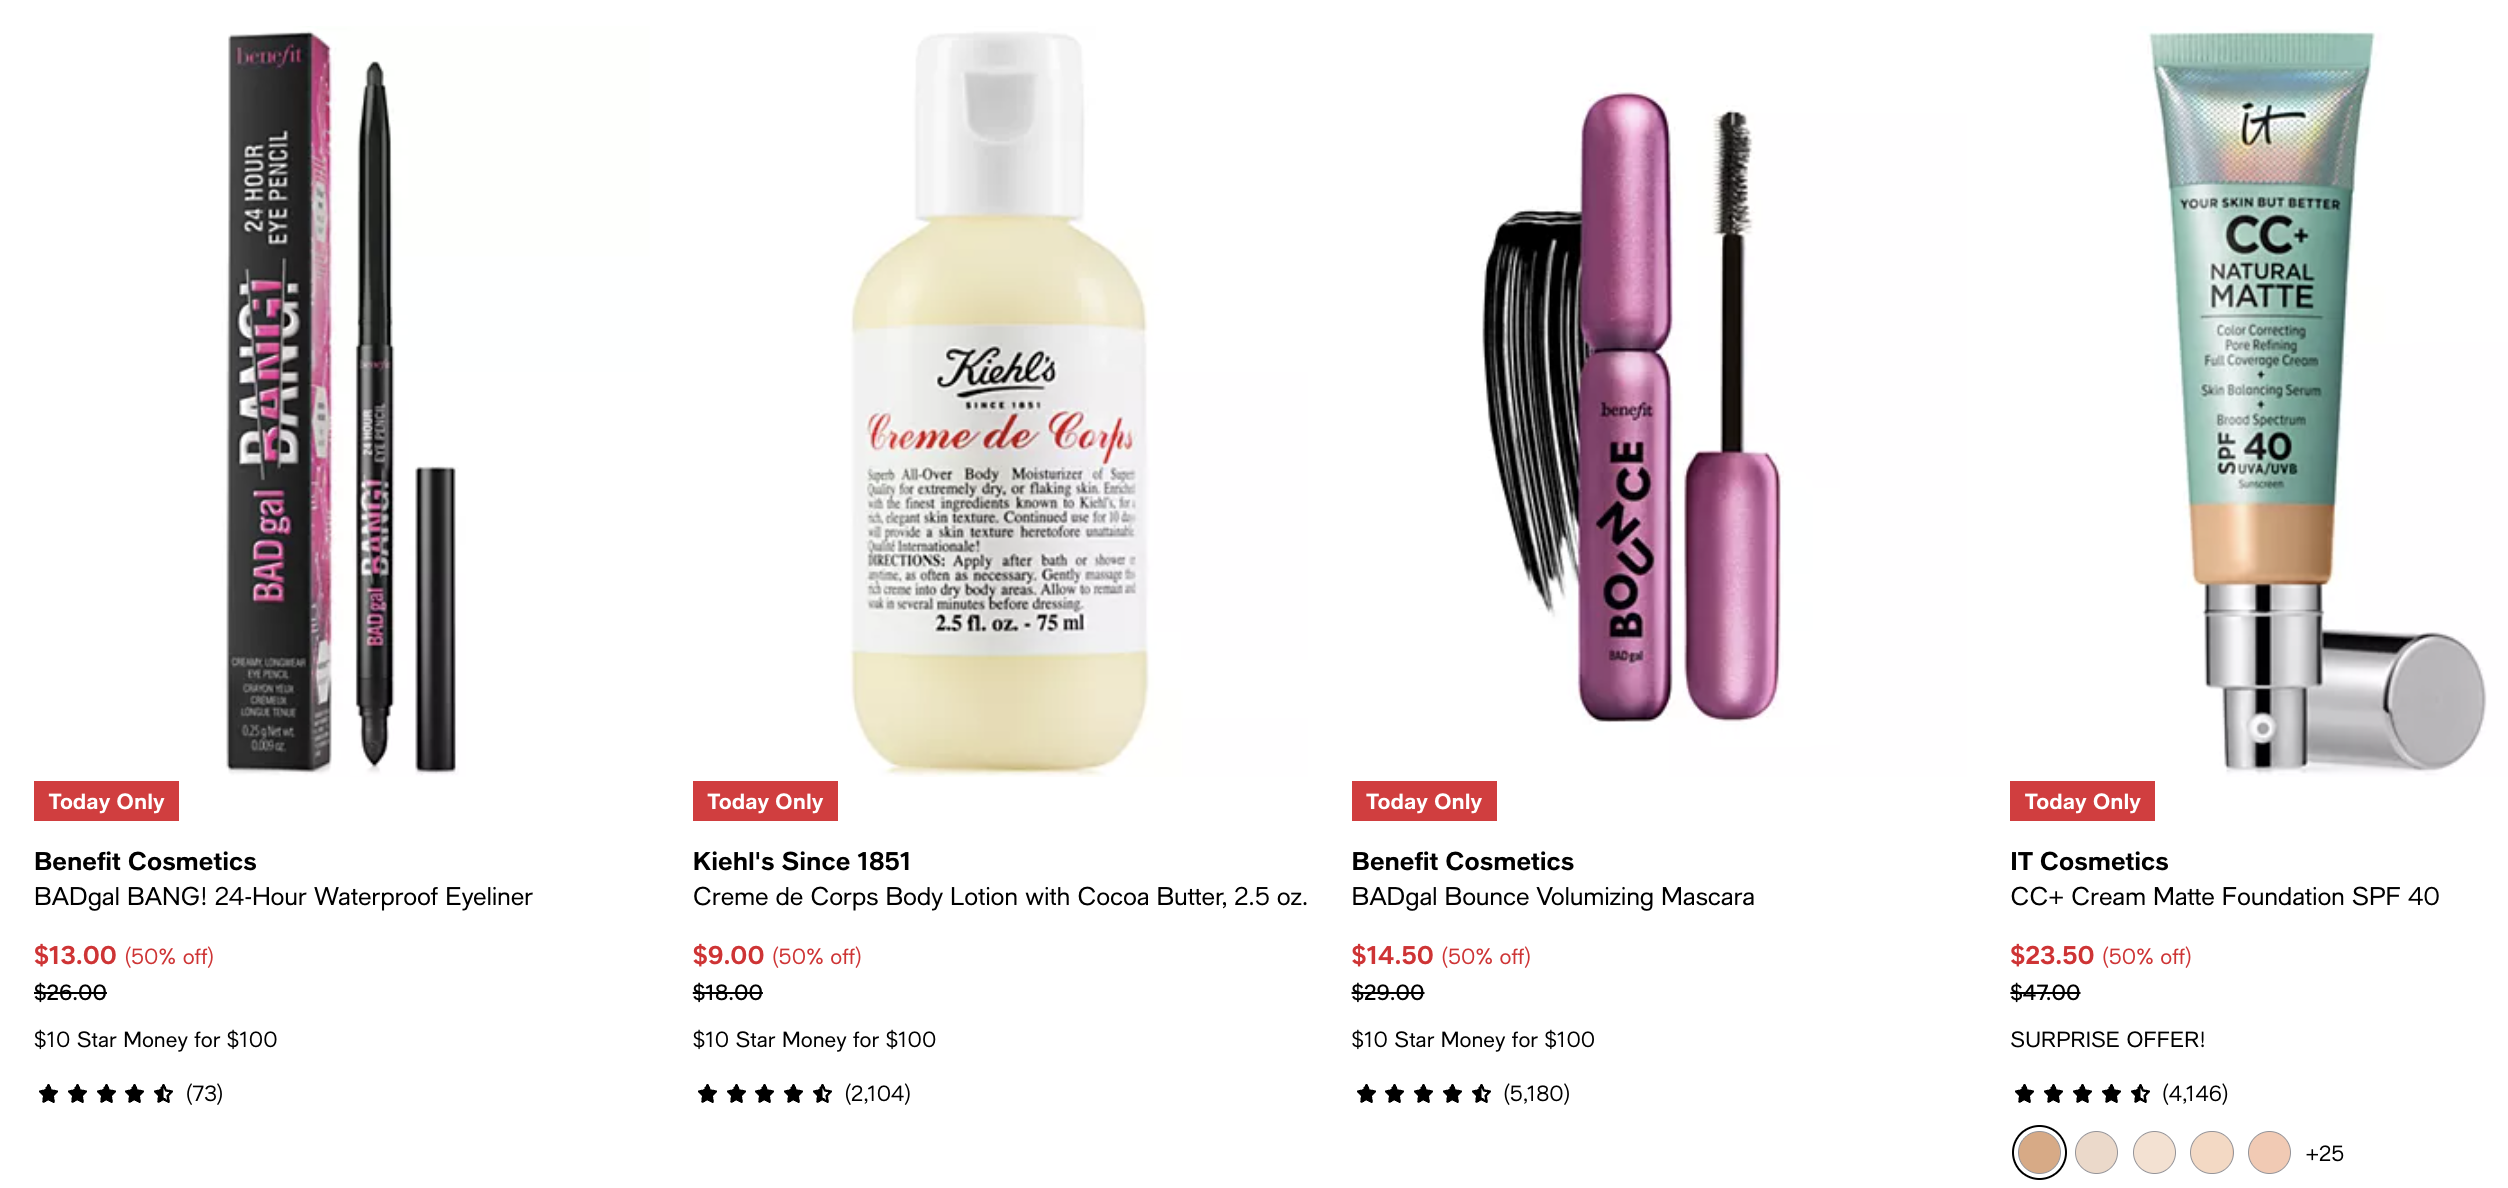Open the BADgal BANG! eyeliner product image
The image size is (2508, 1188).
pos(340,402)
